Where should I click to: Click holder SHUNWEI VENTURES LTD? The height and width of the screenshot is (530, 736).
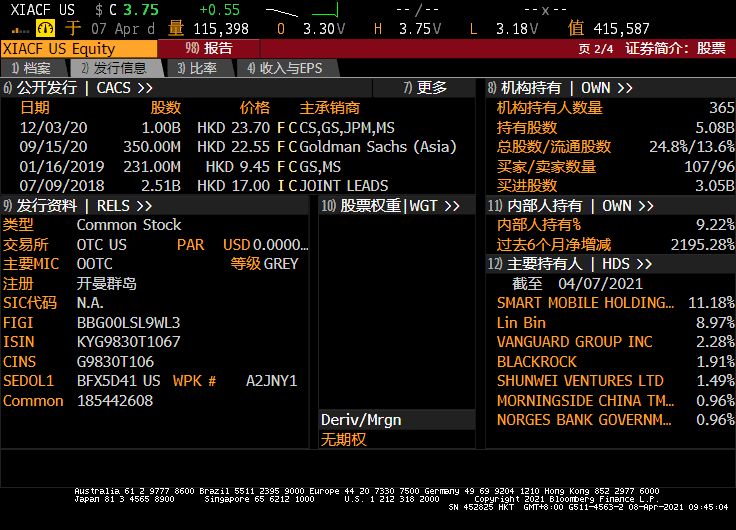580,381
